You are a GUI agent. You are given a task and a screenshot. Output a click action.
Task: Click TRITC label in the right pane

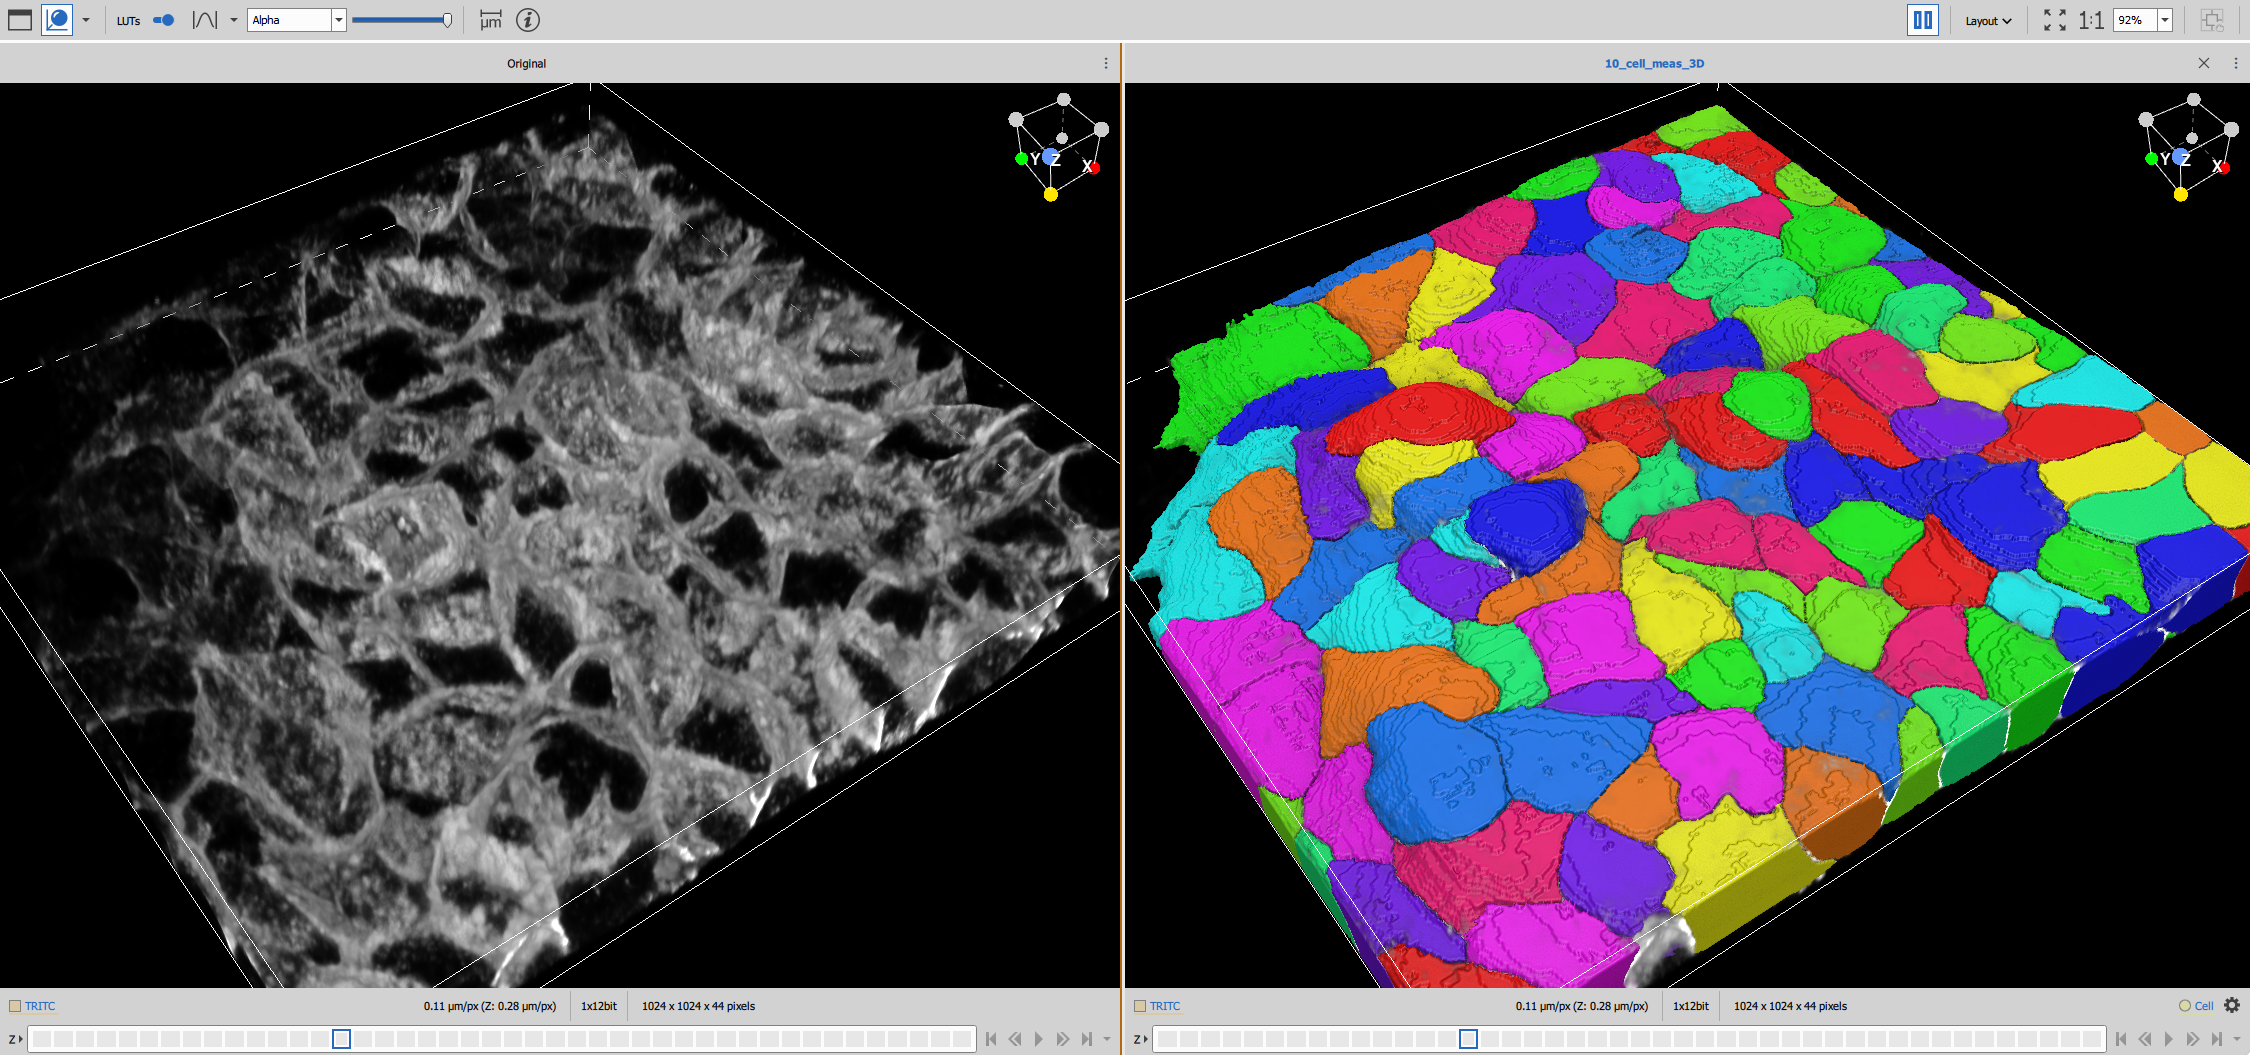pyautogui.click(x=1164, y=1006)
